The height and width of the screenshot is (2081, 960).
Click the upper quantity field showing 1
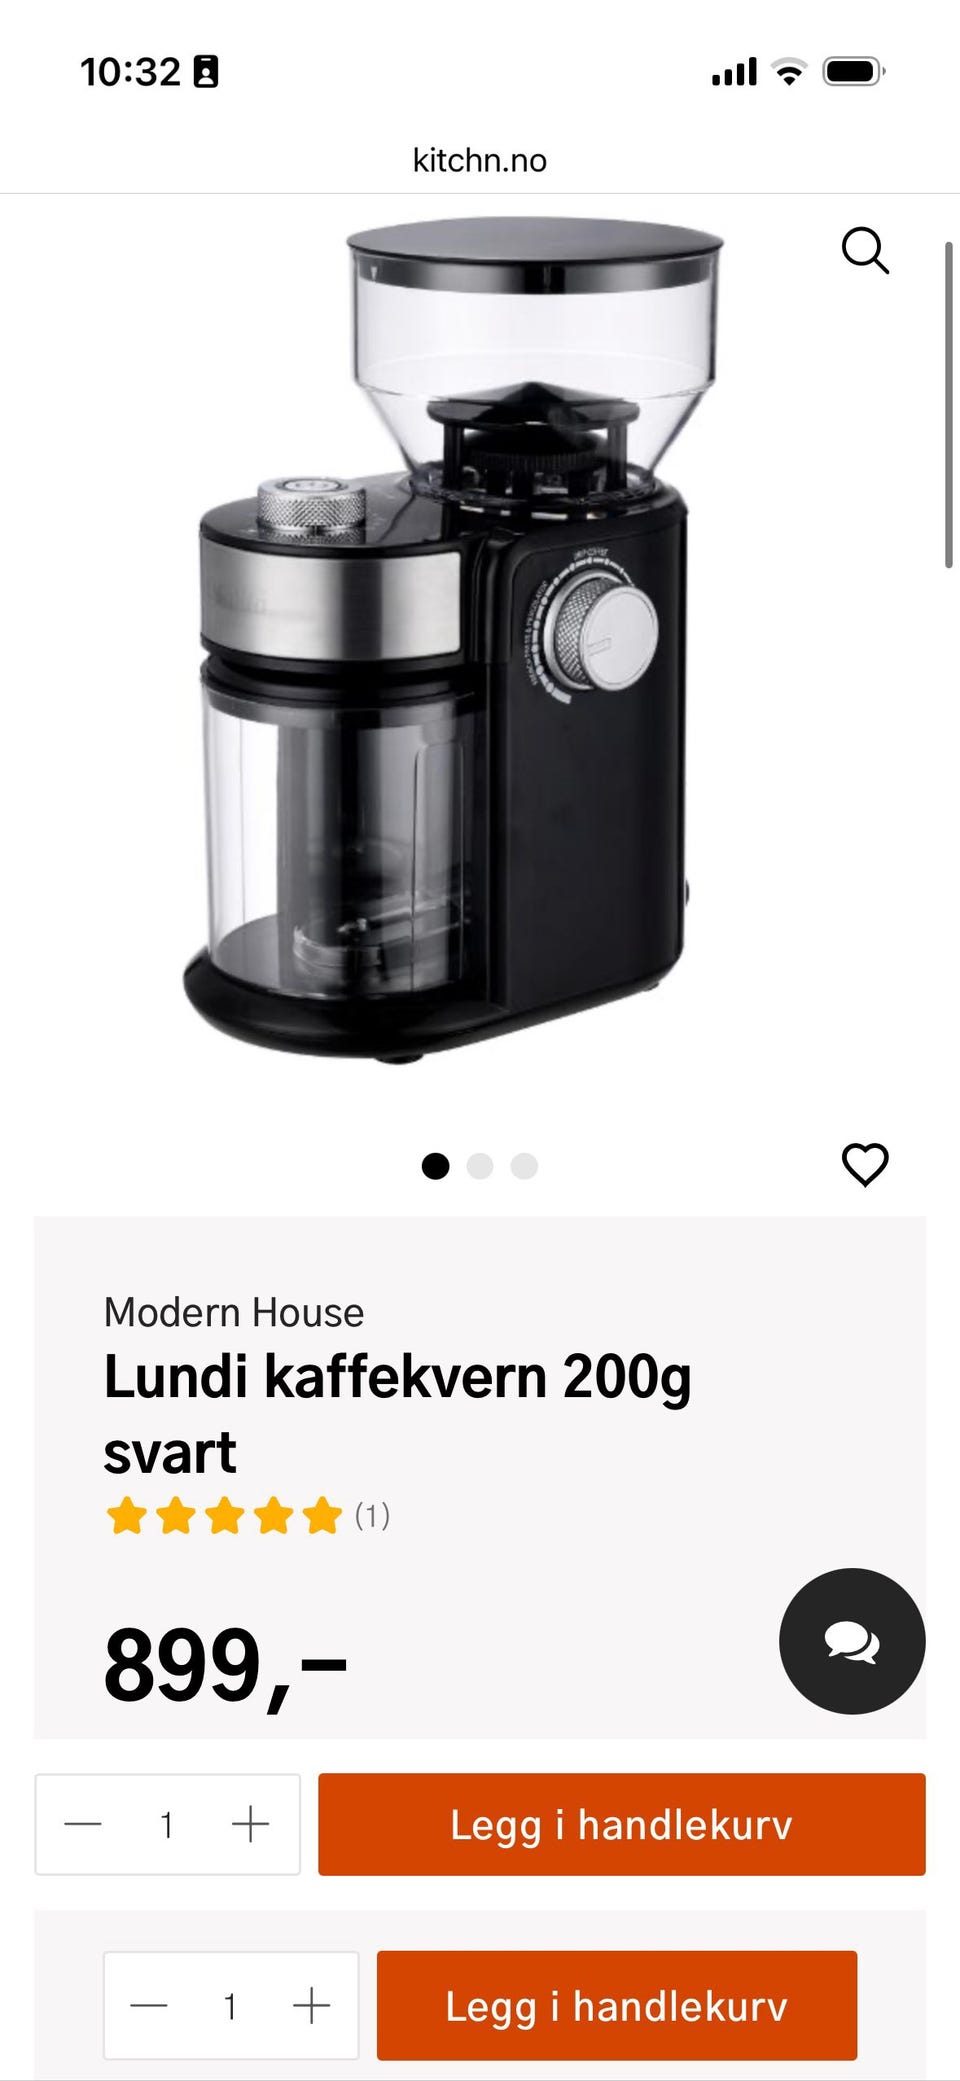point(167,1825)
